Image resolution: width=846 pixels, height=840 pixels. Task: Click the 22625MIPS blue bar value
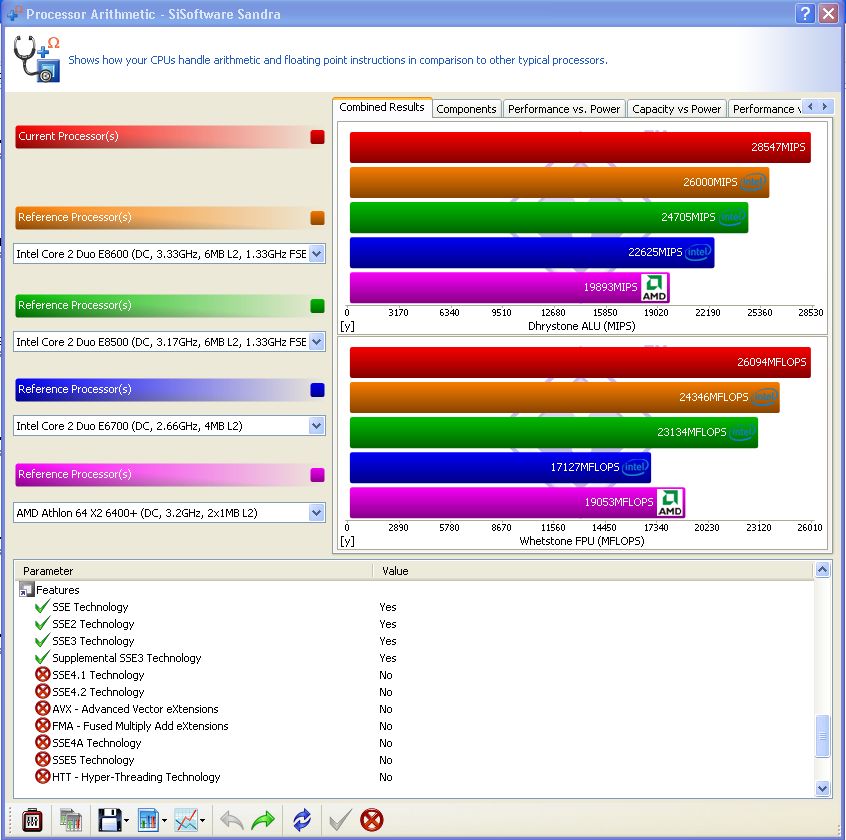pos(655,252)
